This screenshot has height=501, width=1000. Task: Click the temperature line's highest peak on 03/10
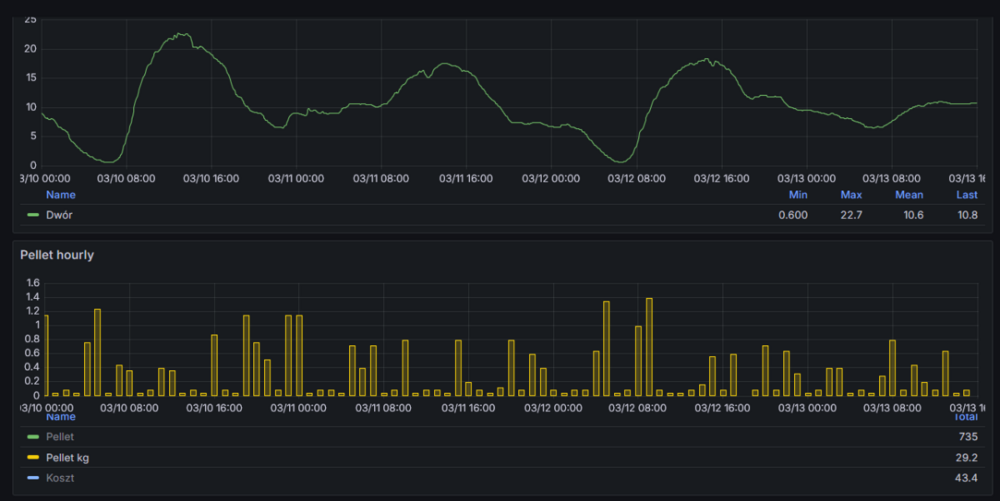(180, 35)
